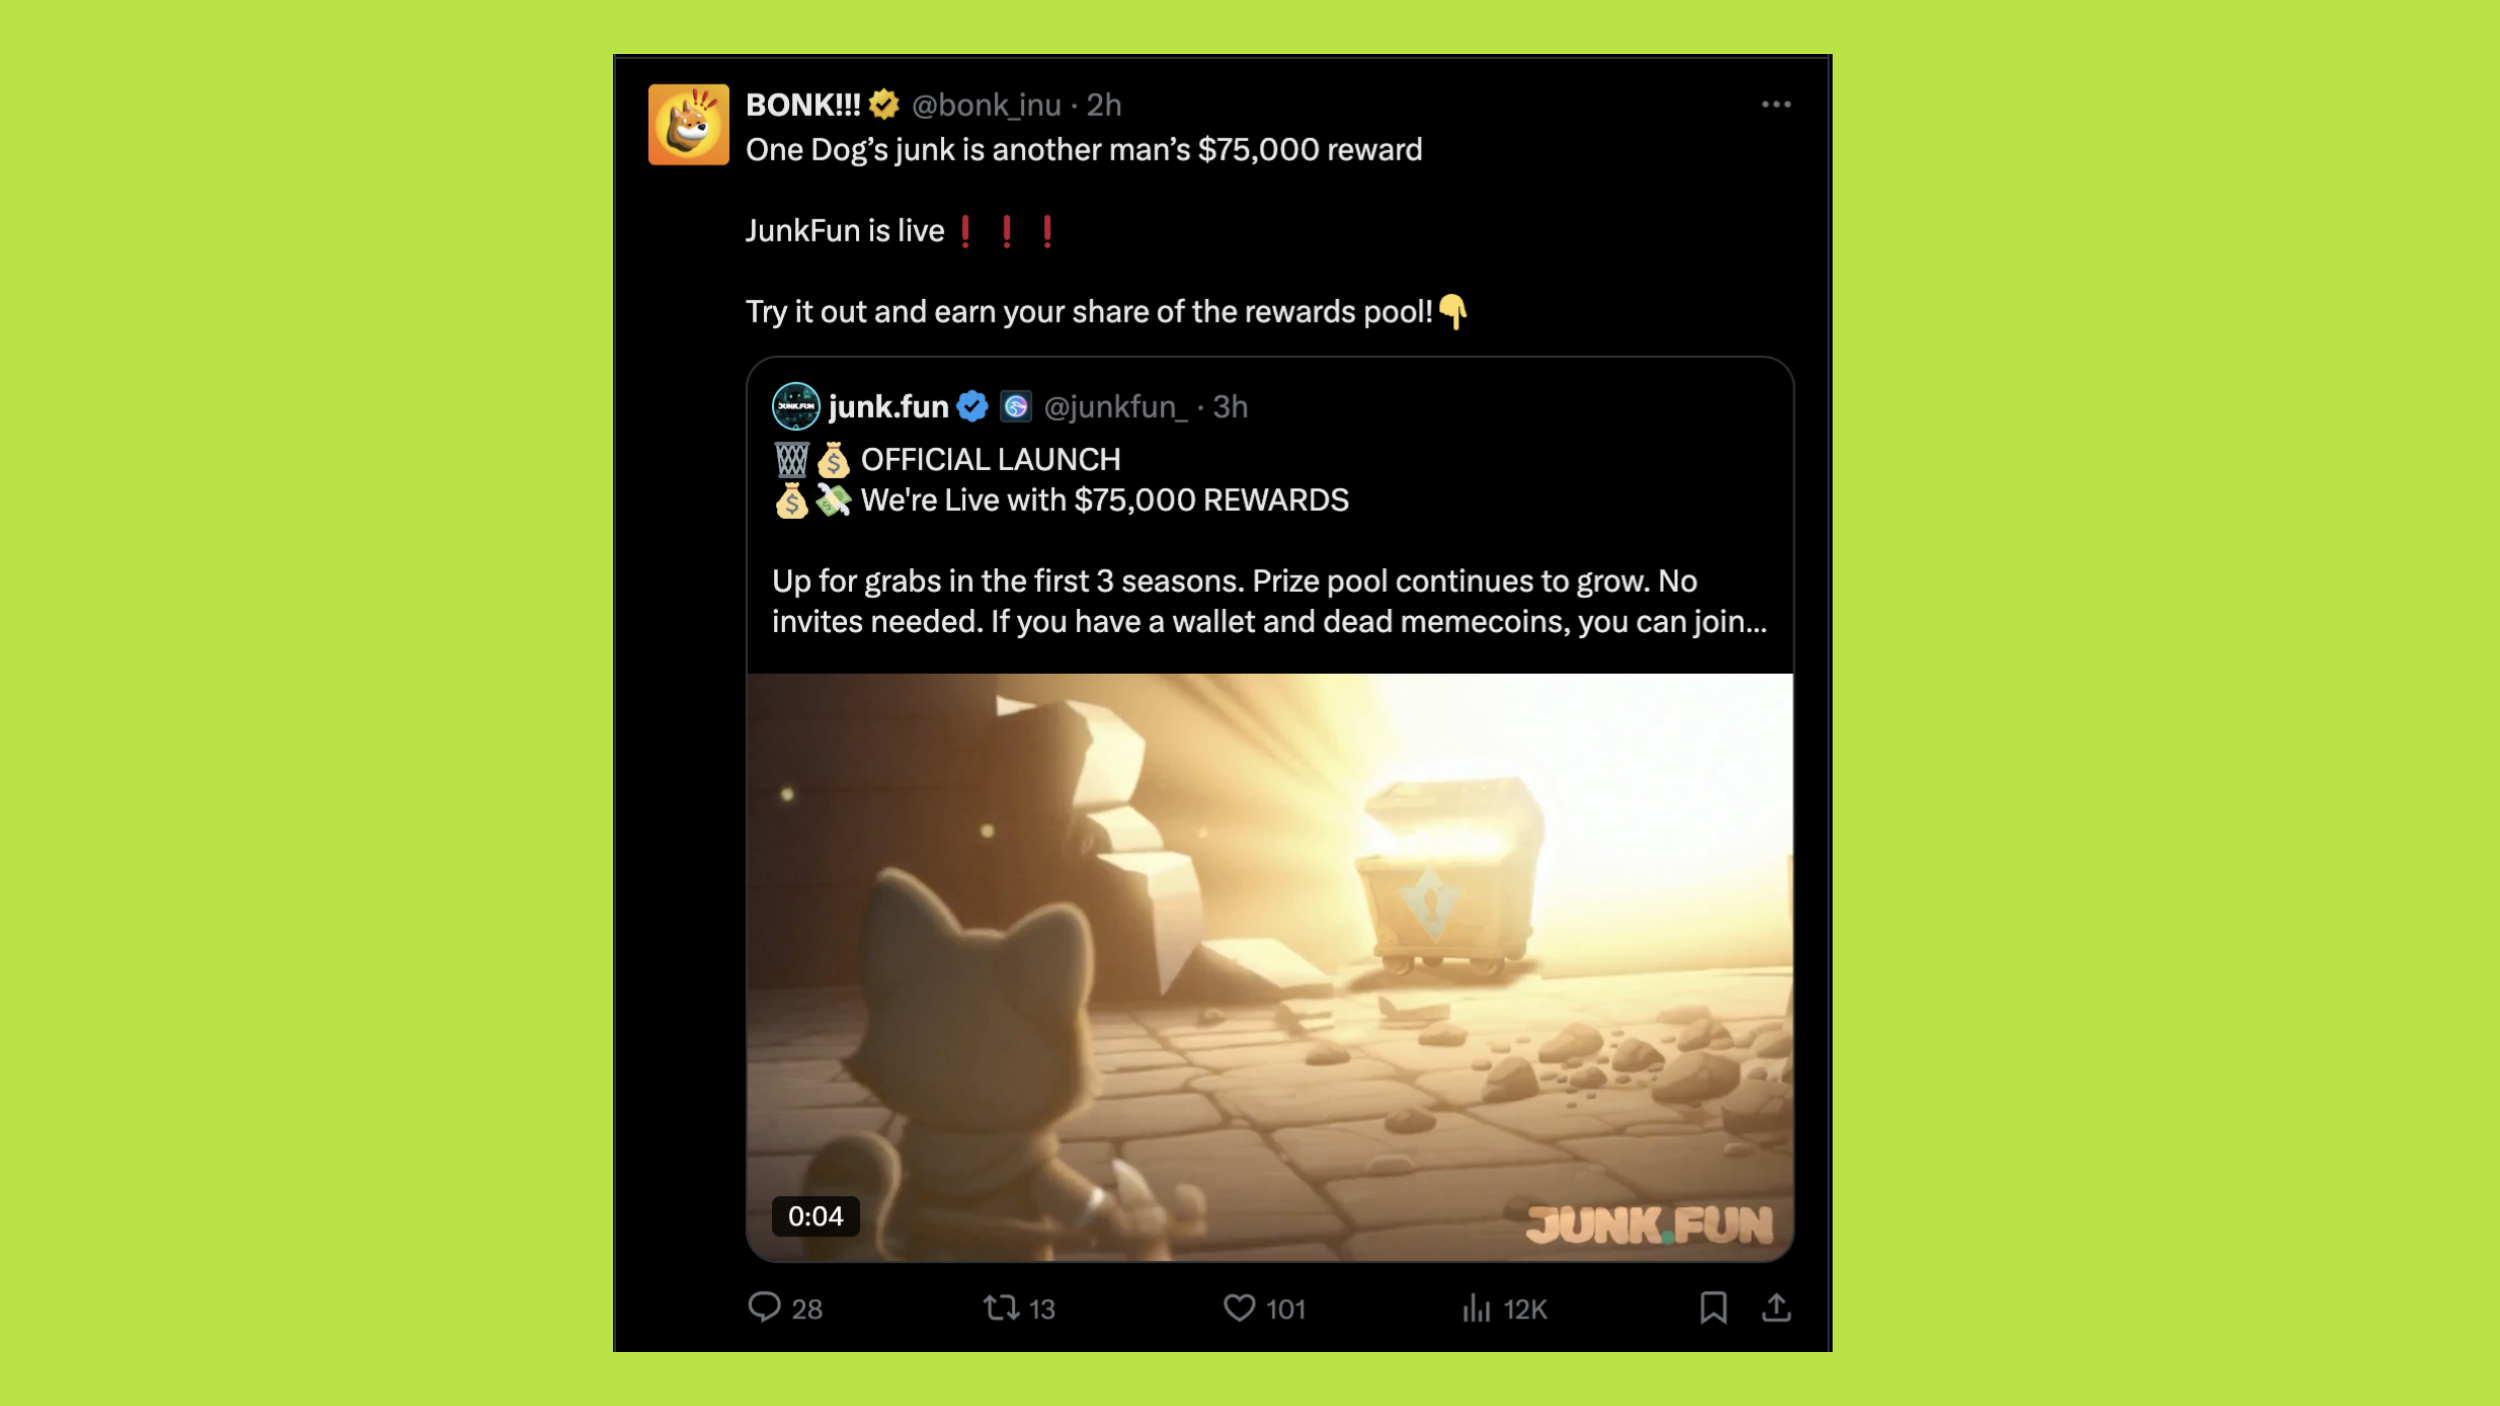Screen dimensions: 2500x1406
Task: Open quoted tweet via 3h timestamp
Action: click(x=1230, y=407)
